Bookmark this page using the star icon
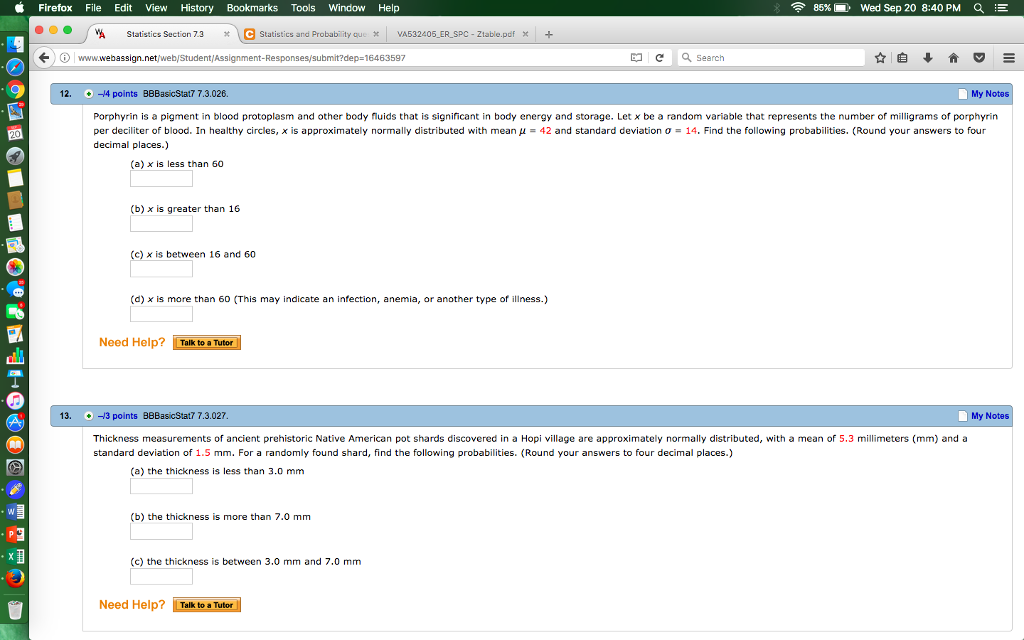Screen dimensions: 1024x640 click(x=882, y=57)
